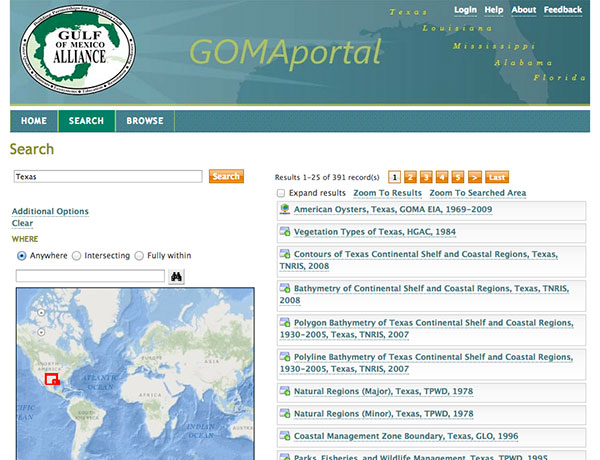The height and width of the screenshot is (460, 600).
Task: Click the icon beside Bathymetry of Continental Shelf
Action: [285, 288]
